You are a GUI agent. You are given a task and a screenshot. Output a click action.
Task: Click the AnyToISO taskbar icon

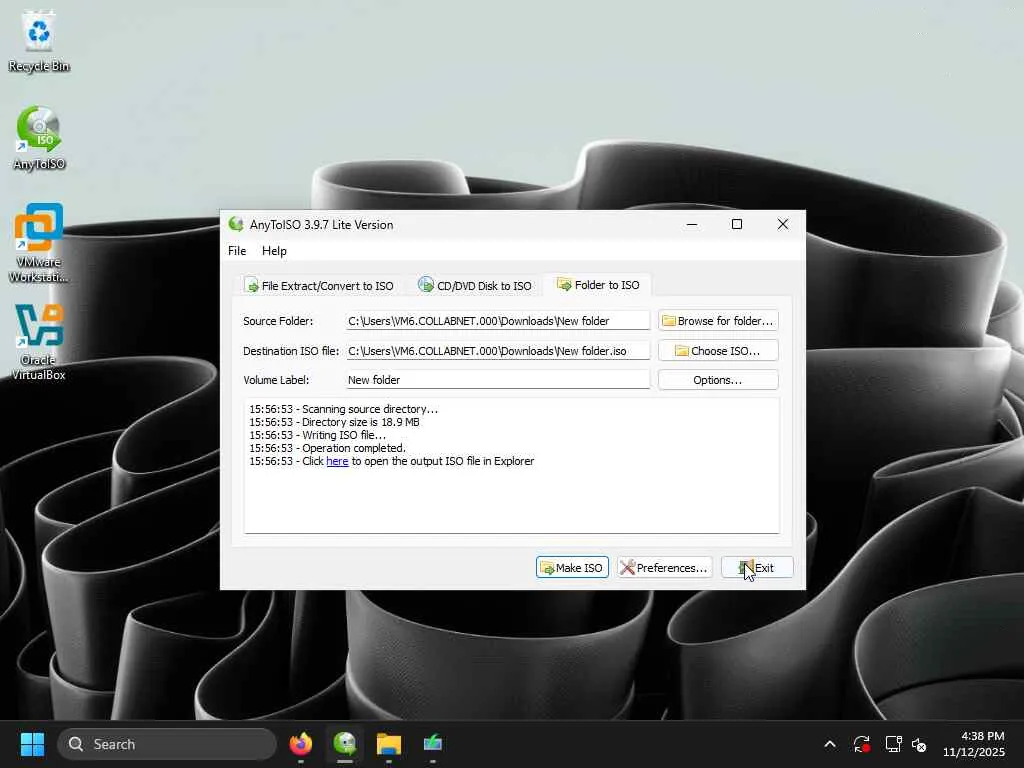click(x=345, y=744)
